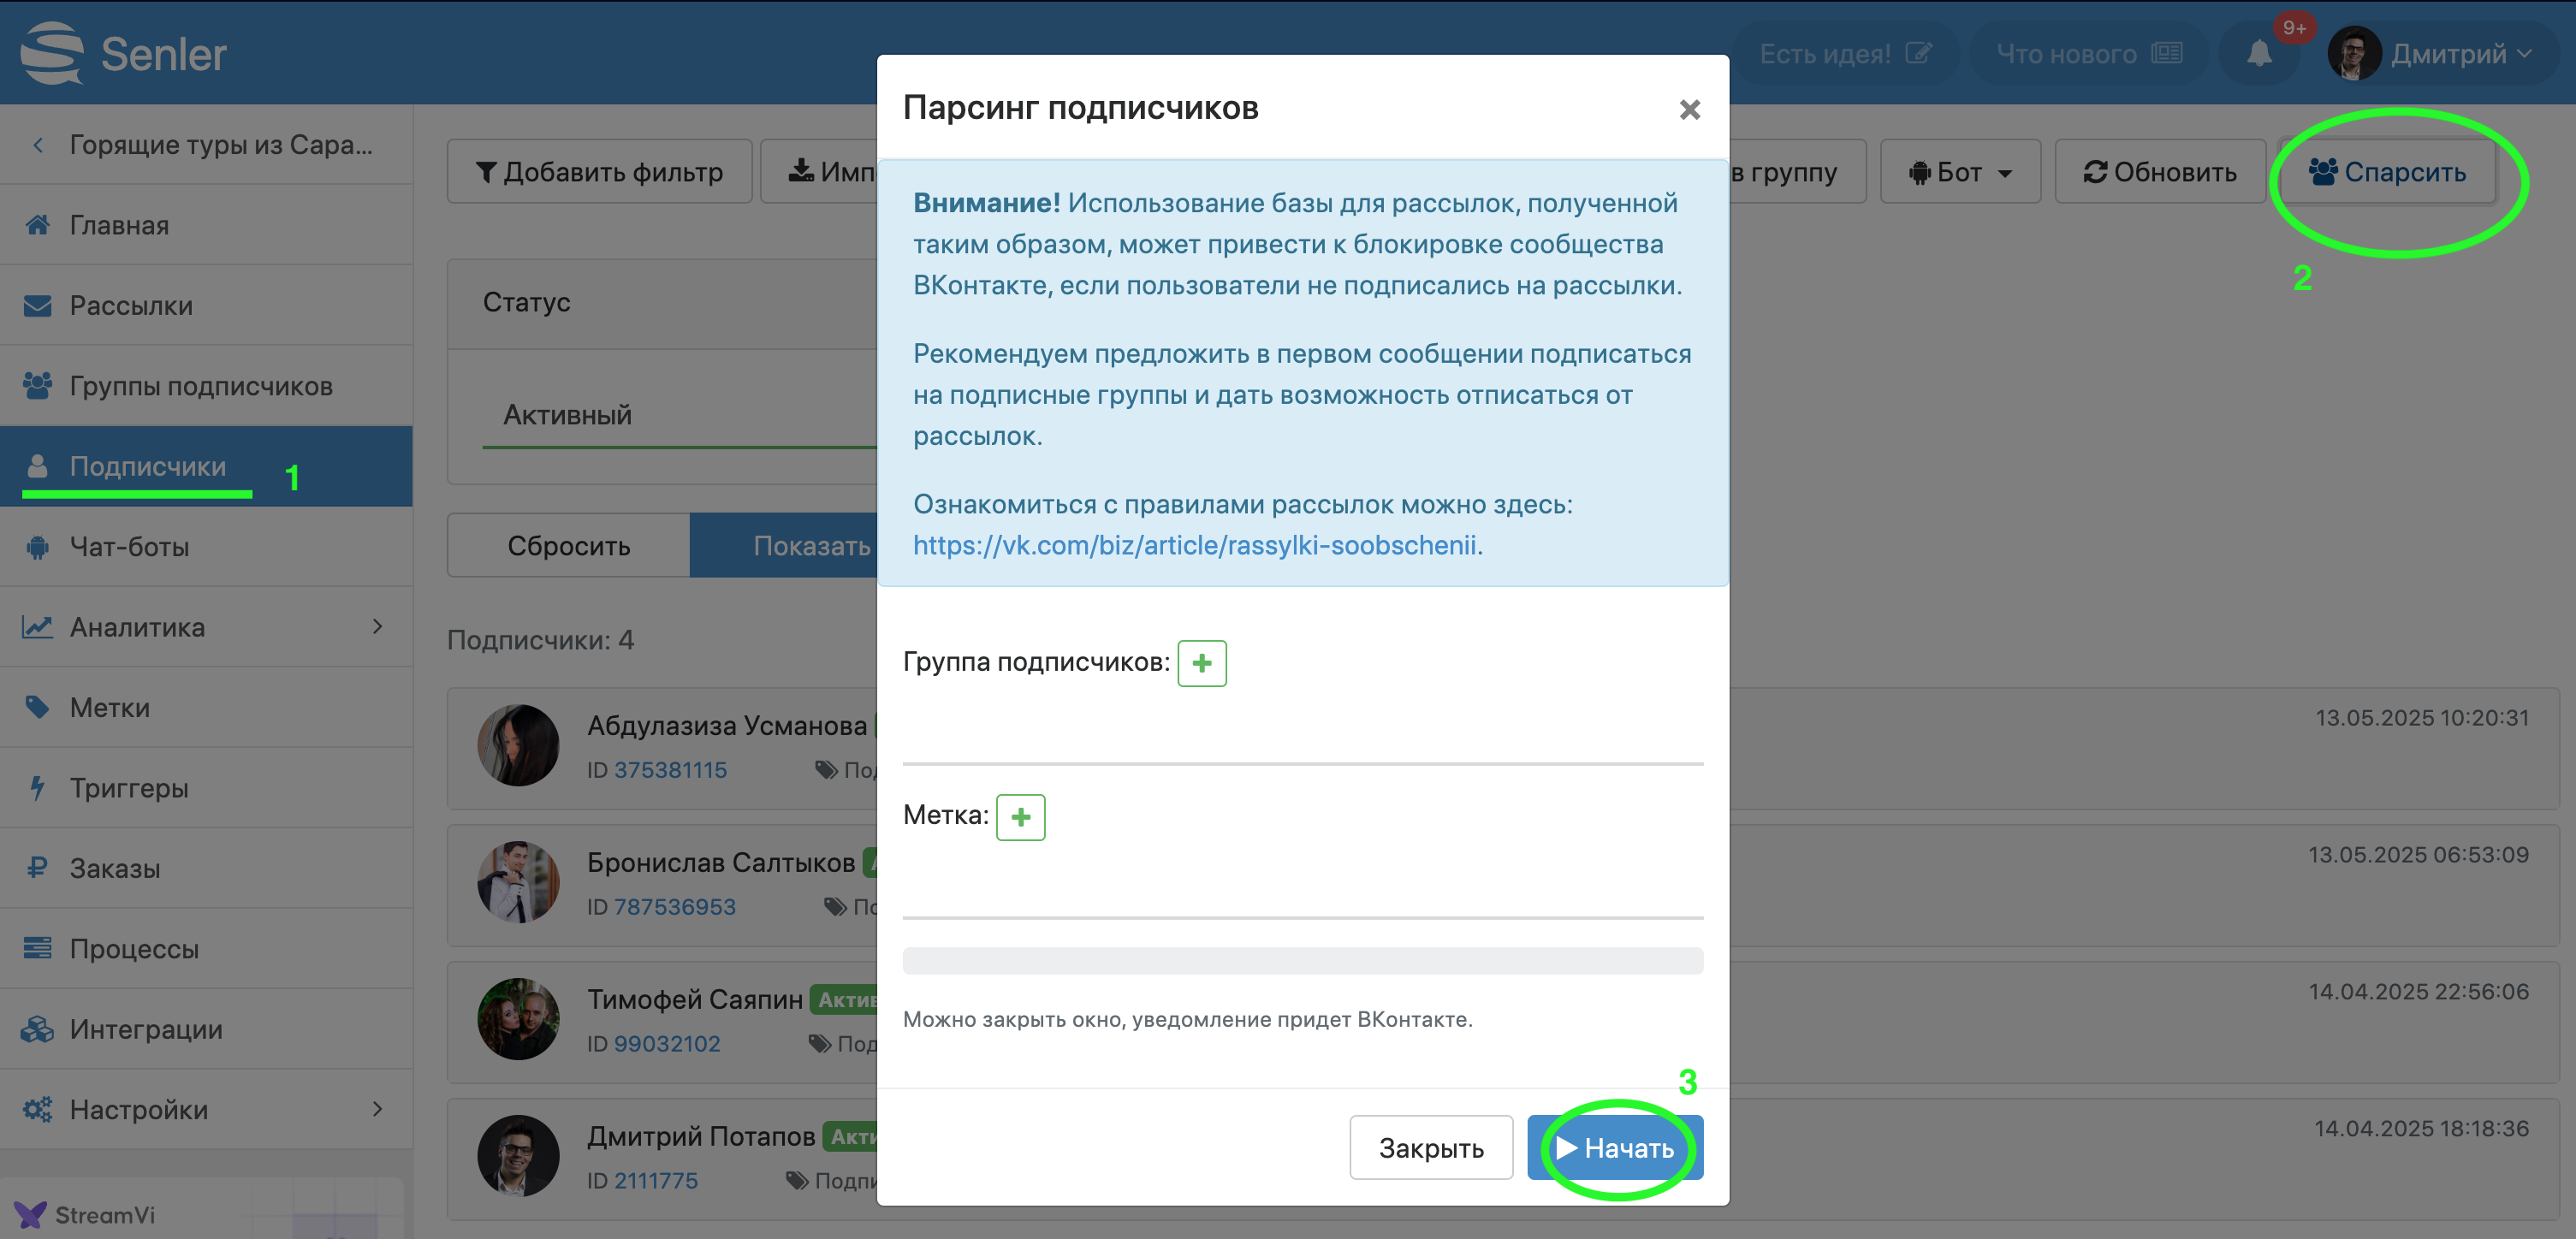Close the Парсинг подписчиков dialog with X
The height and width of the screenshot is (1239, 2576).
tap(1689, 109)
